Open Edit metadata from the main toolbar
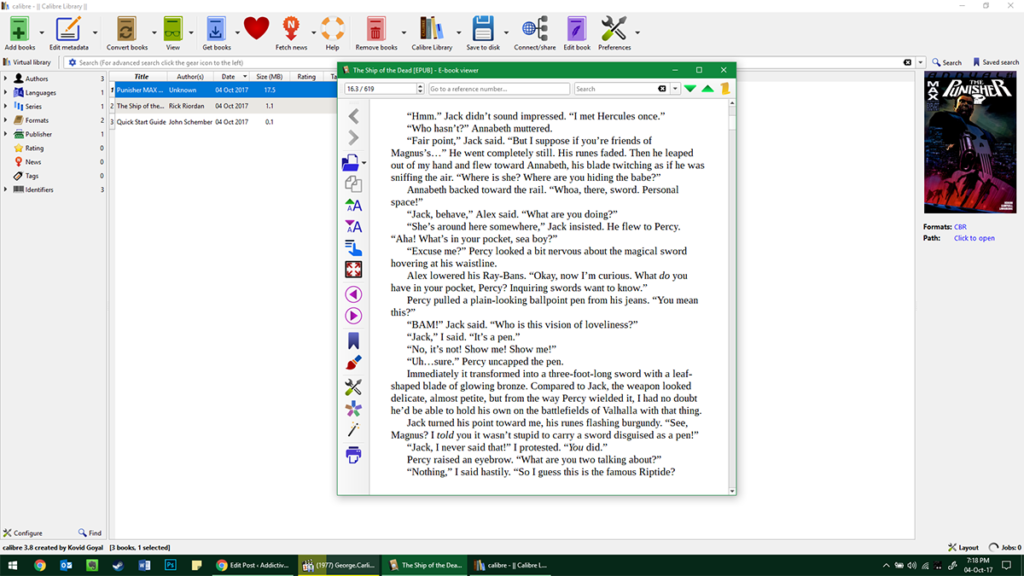 (x=68, y=31)
